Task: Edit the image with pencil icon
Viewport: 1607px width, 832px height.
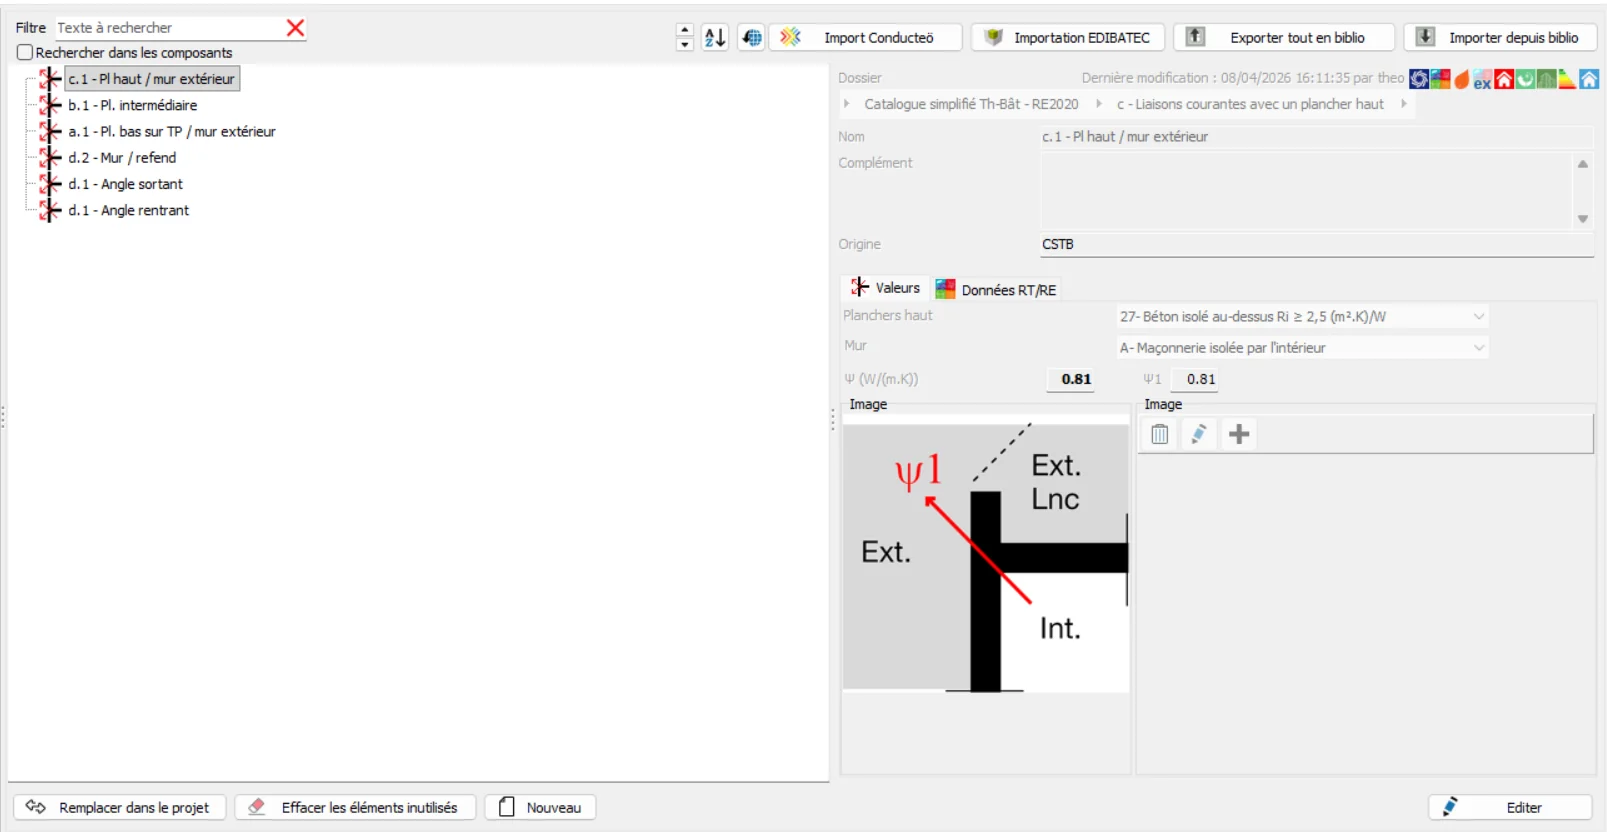Action: [1199, 434]
